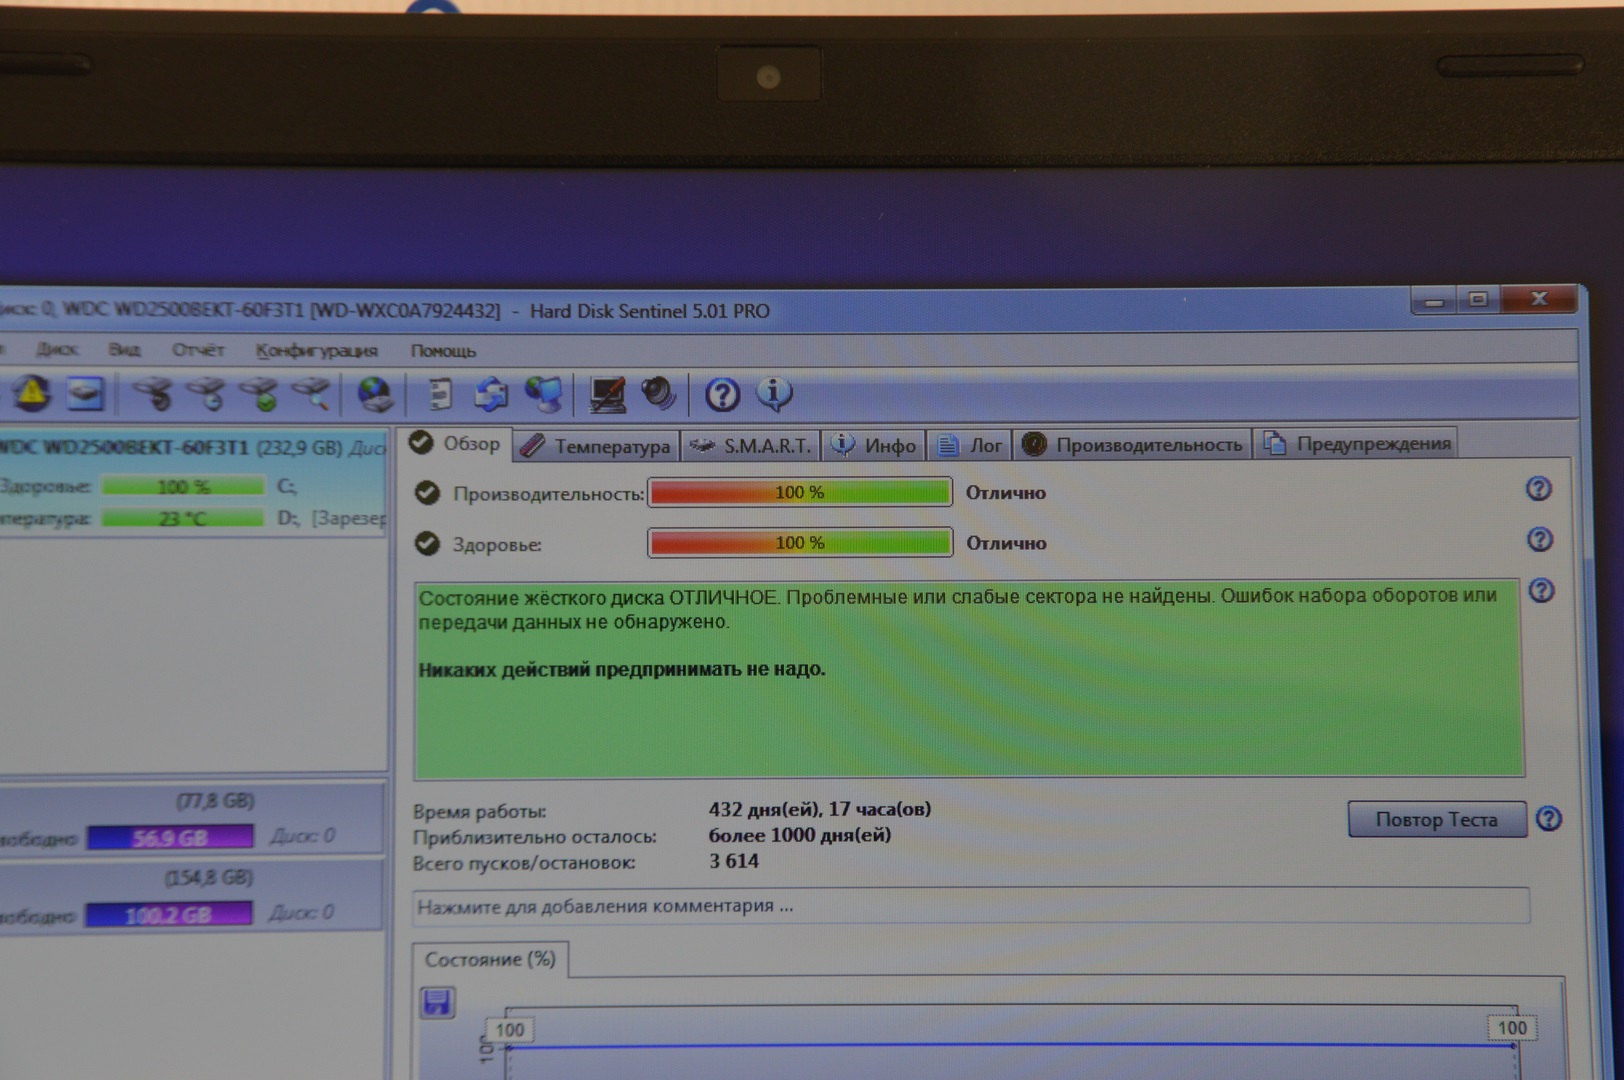Viewport: 1624px width, 1080px height.
Task: Click the floppy save icon under Состояние
Action: pyautogui.click(x=437, y=1002)
